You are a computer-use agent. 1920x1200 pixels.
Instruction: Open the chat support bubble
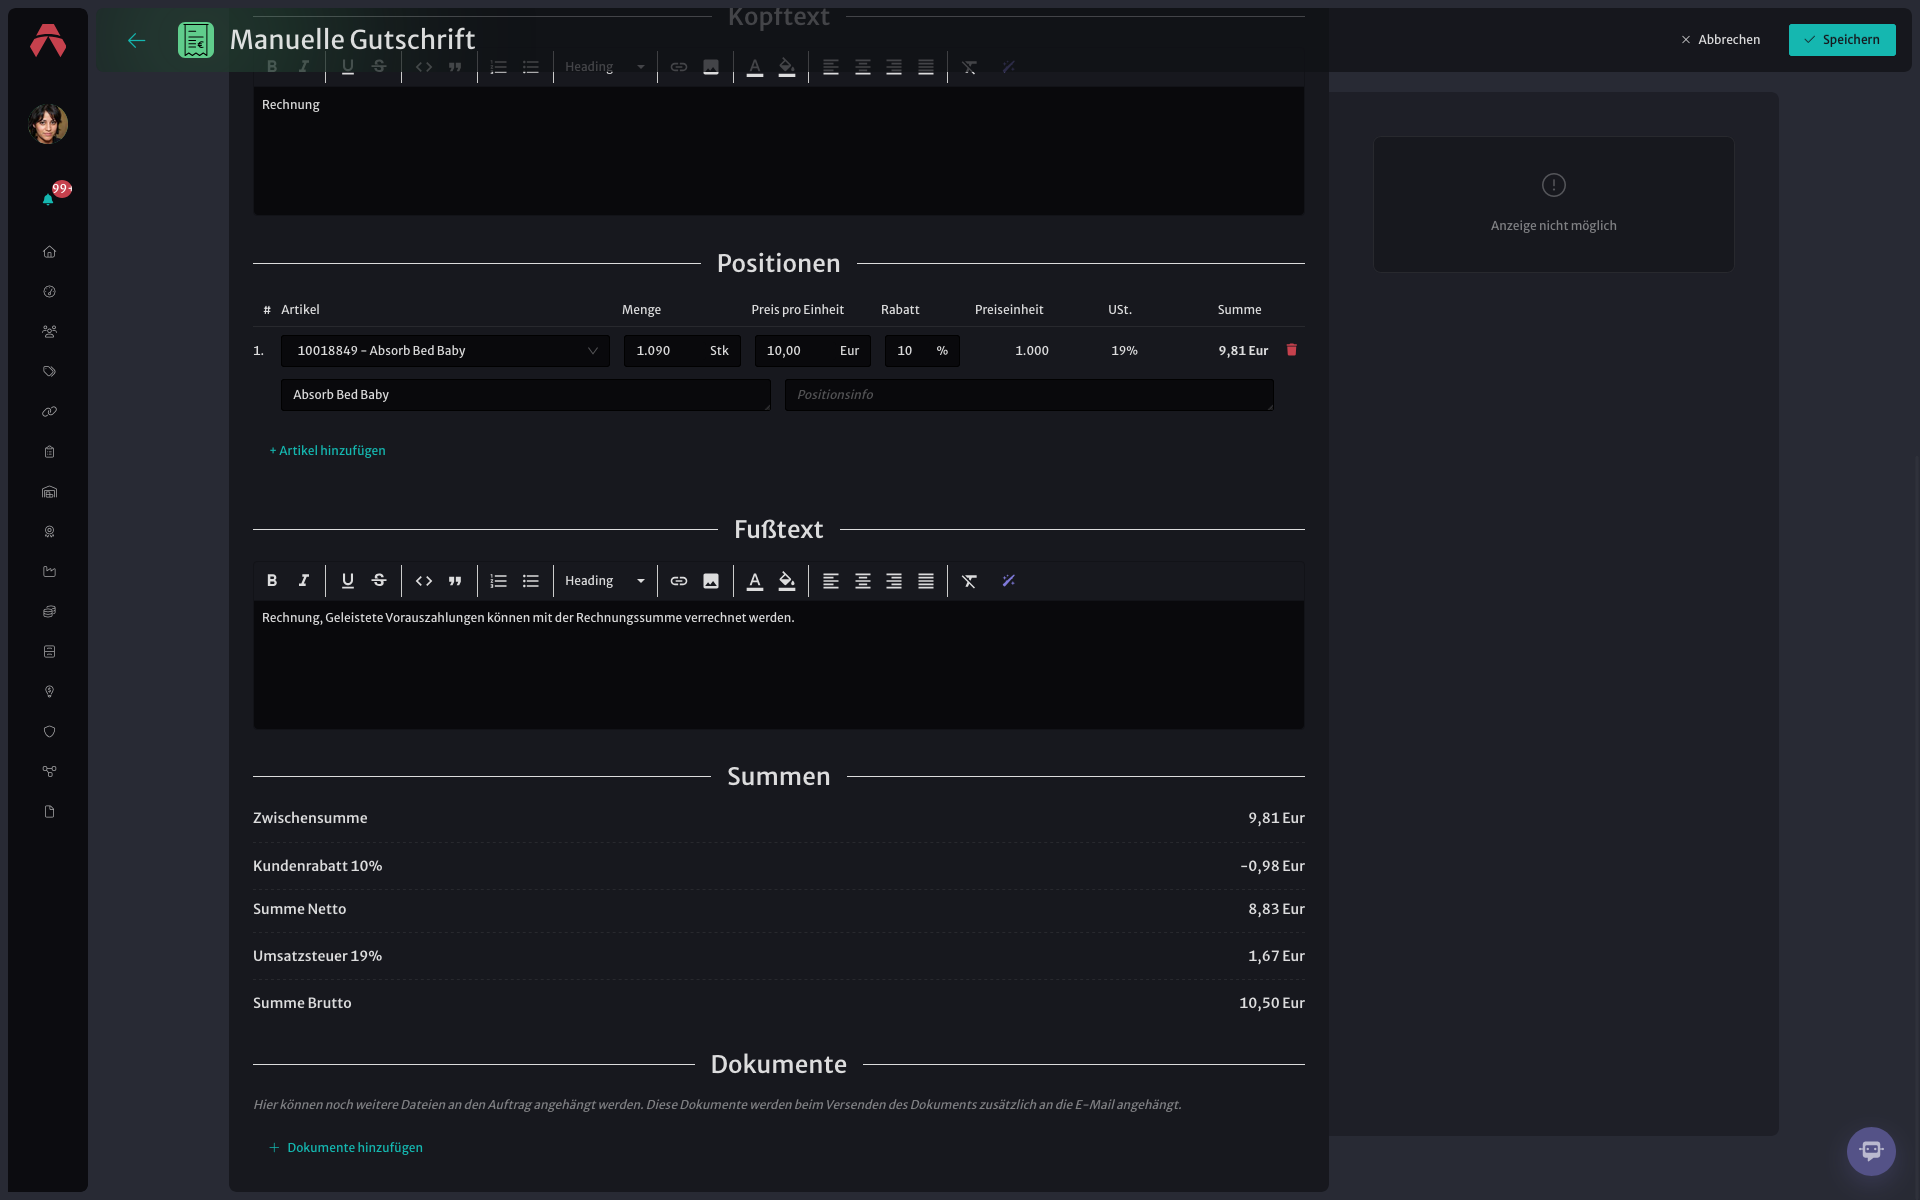tap(1871, 1151)
